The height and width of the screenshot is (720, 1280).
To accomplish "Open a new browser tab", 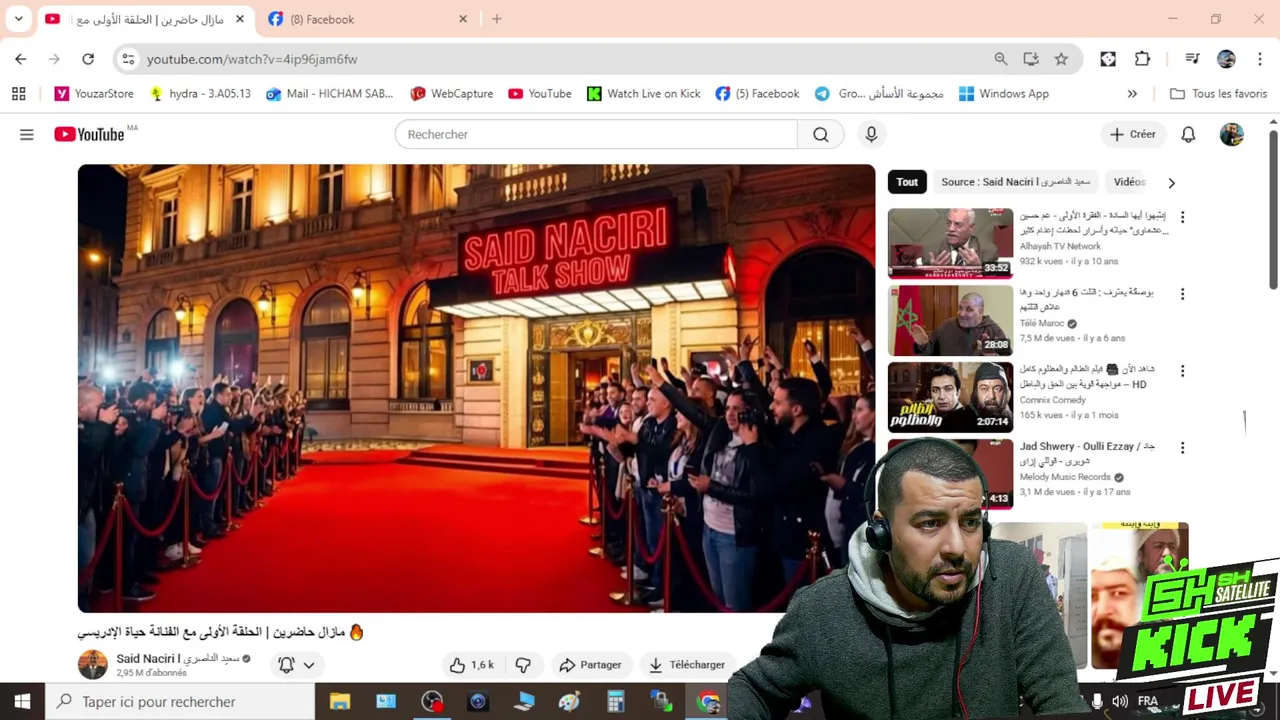I will pos(497,19).
